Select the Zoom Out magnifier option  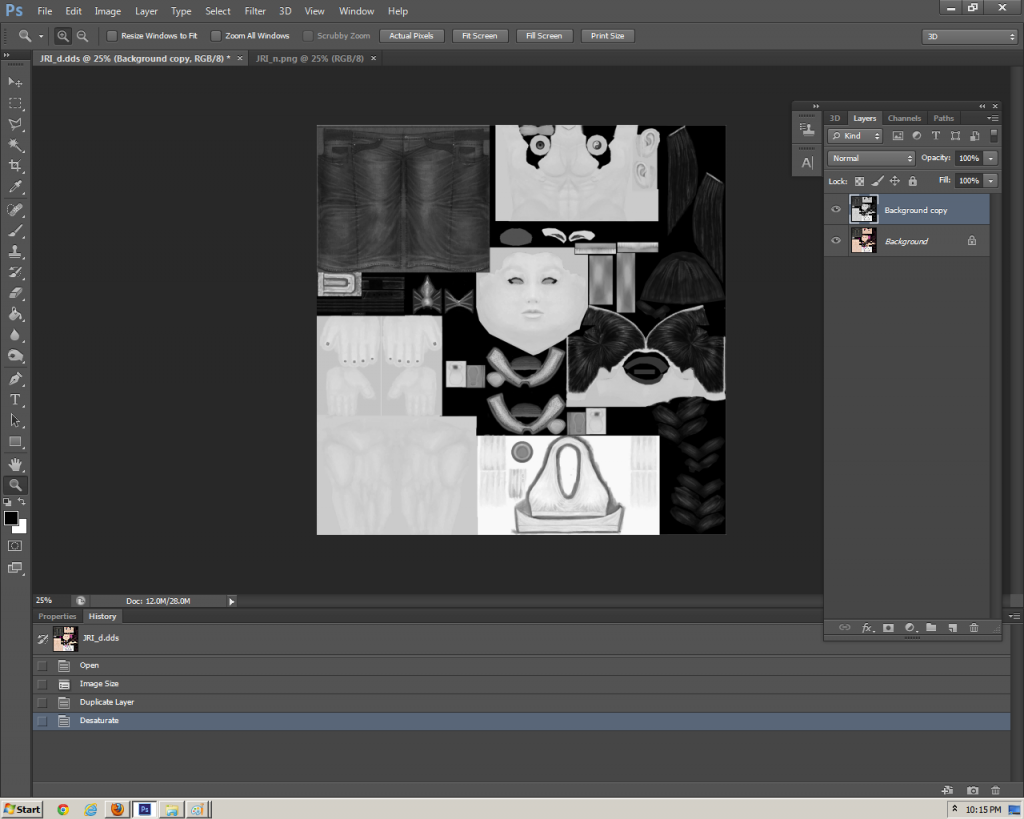coord(82,36)
